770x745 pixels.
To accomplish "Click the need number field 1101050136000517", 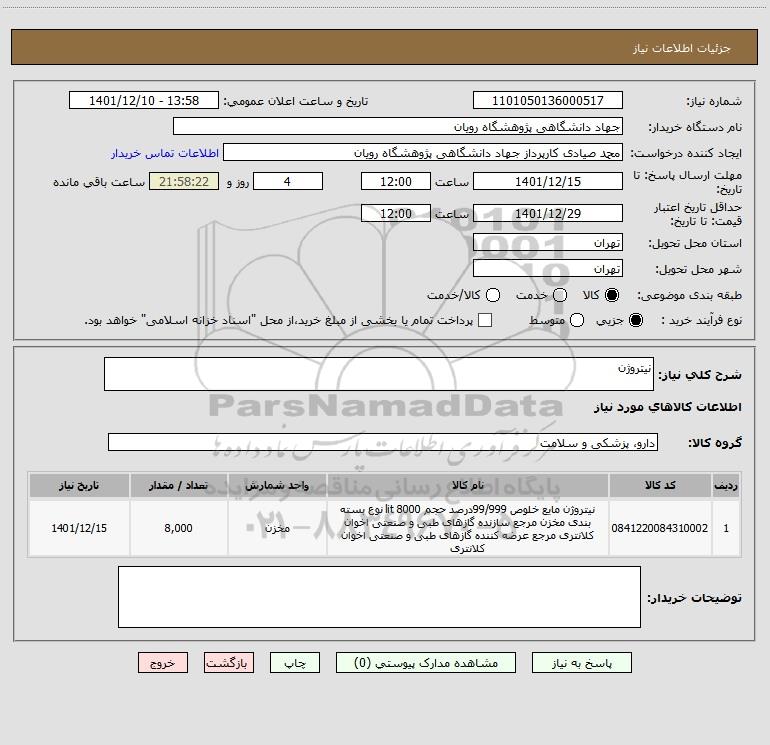I will click(548, 101).
